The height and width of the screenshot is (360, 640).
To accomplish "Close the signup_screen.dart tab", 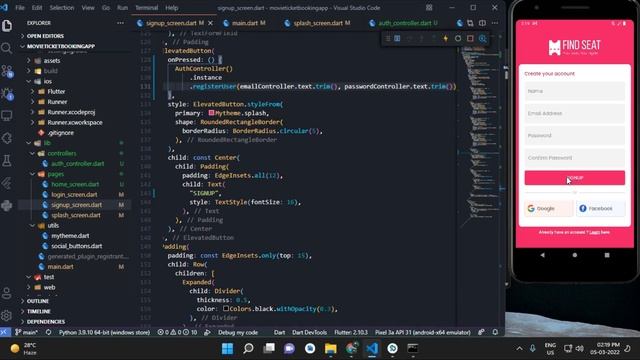I will pos(211,23).
